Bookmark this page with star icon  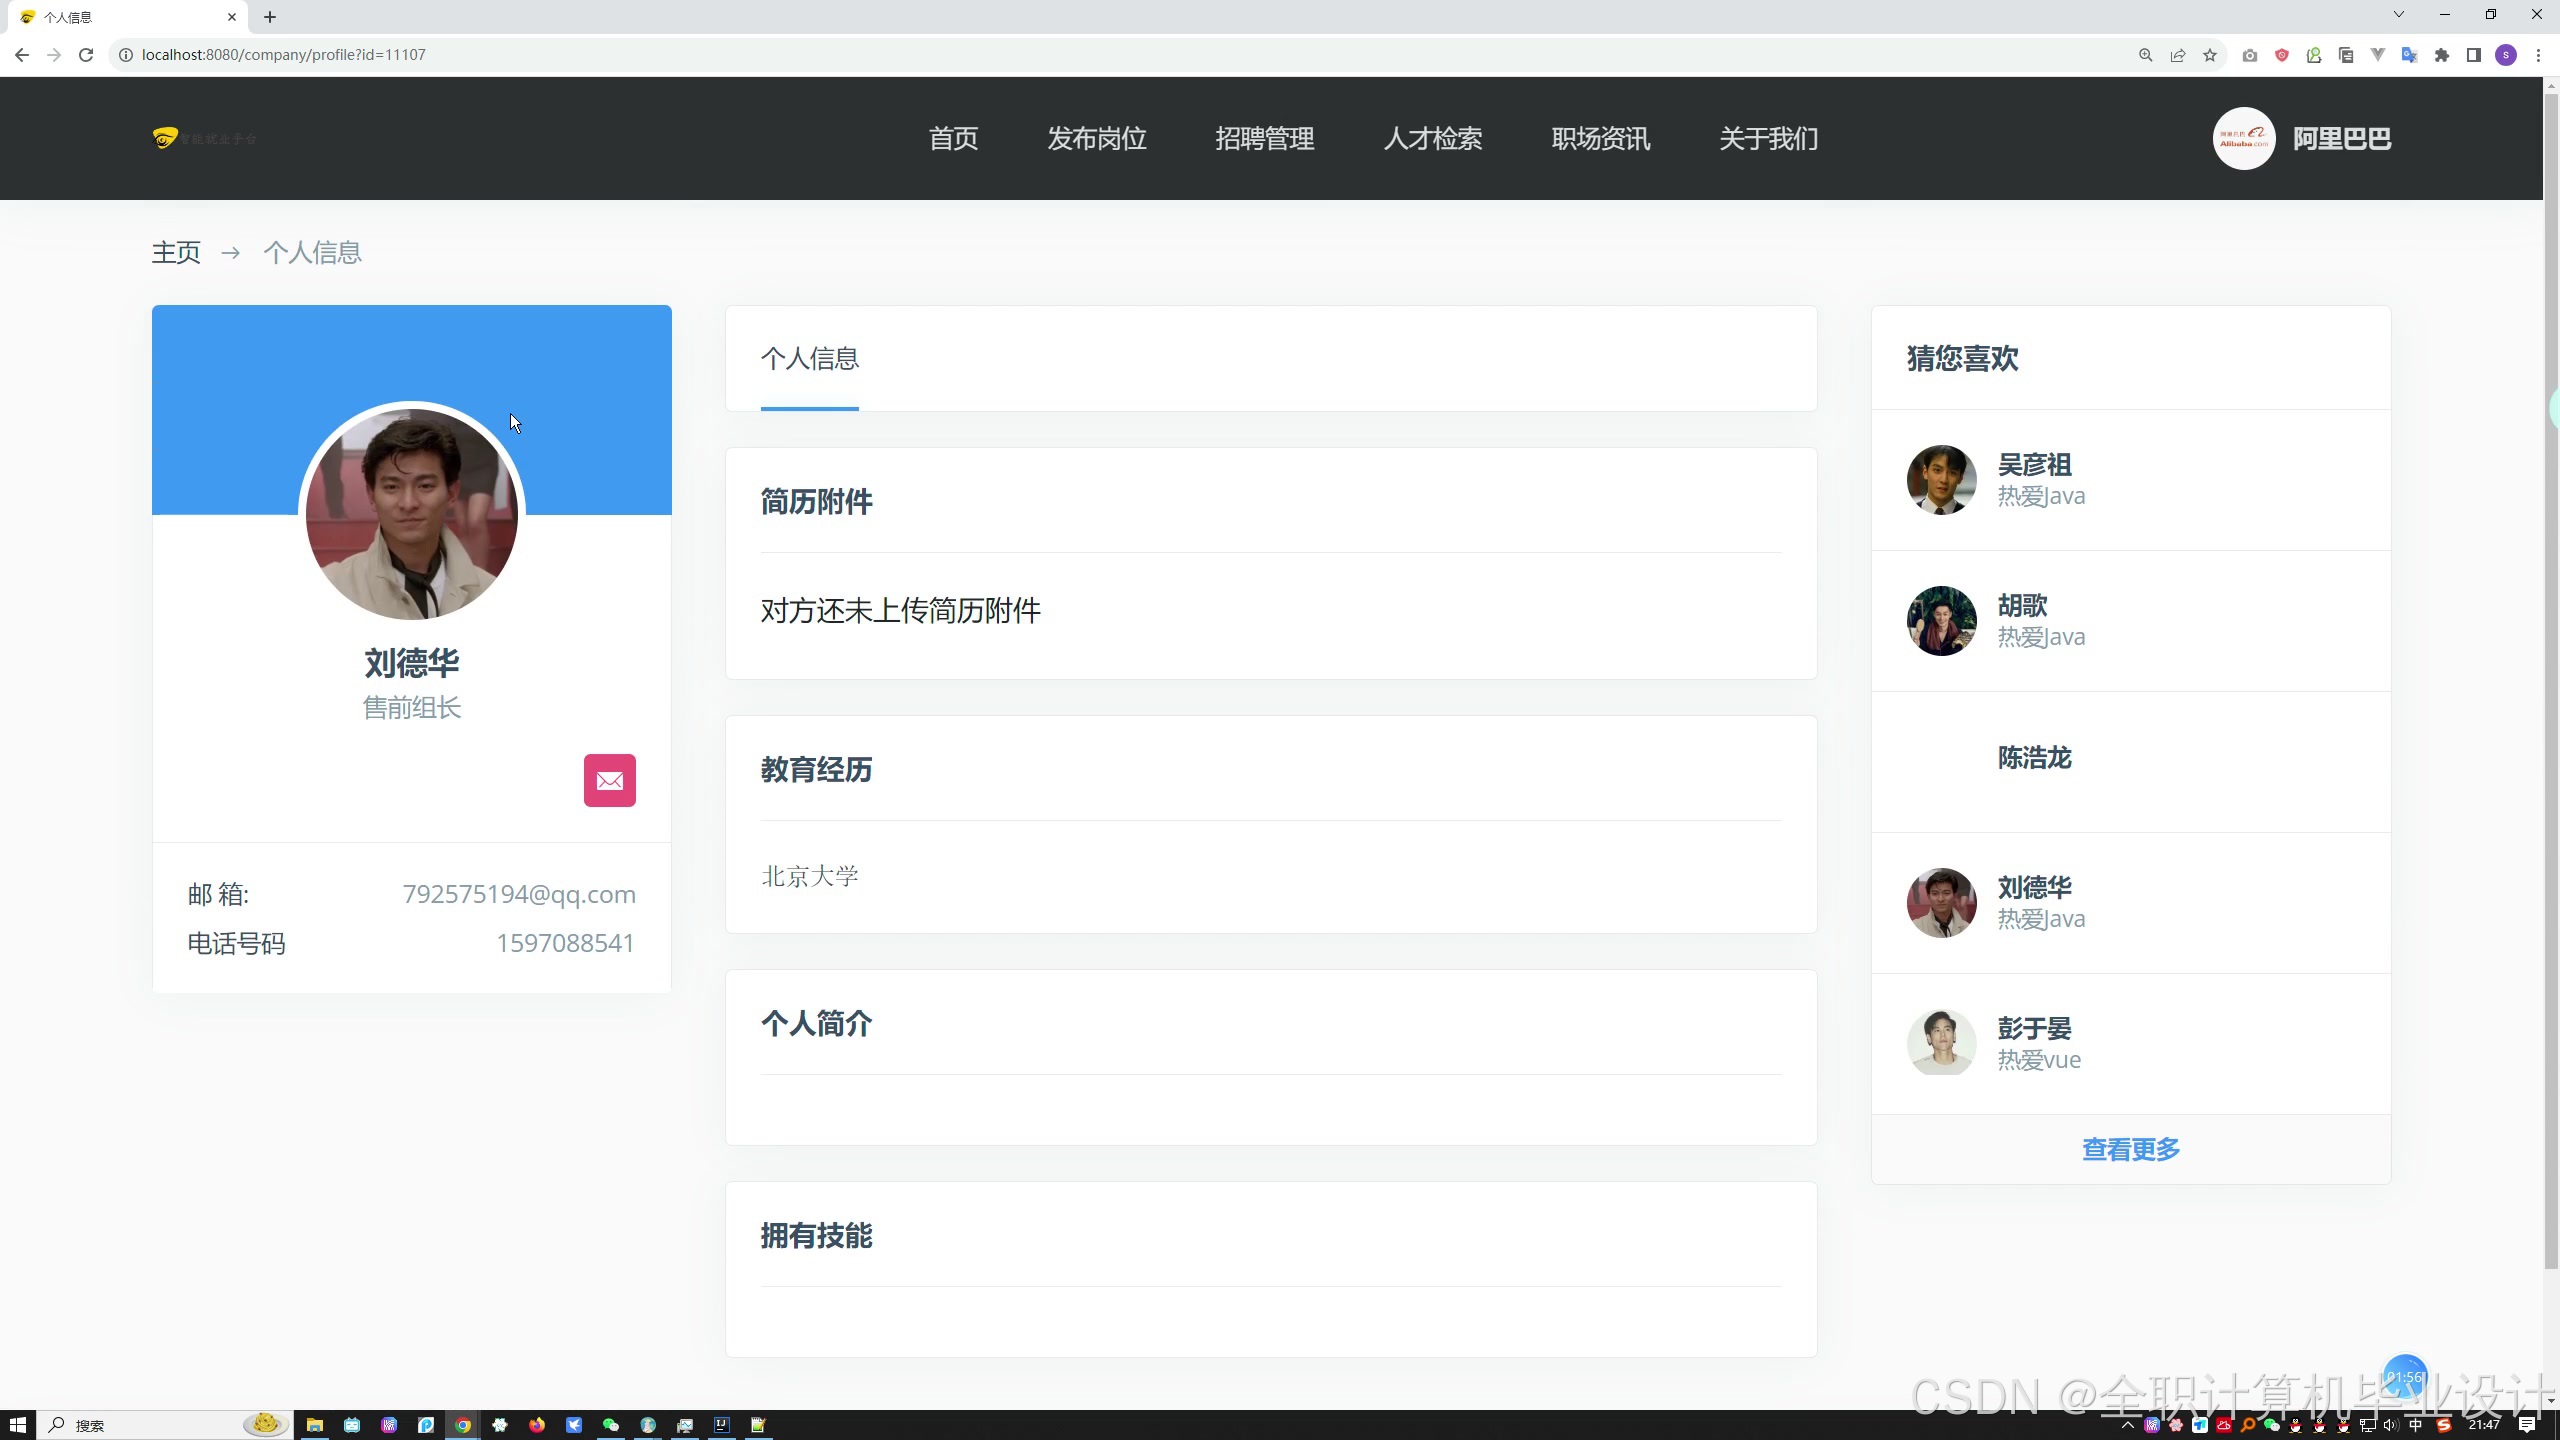coord(2210,55)
